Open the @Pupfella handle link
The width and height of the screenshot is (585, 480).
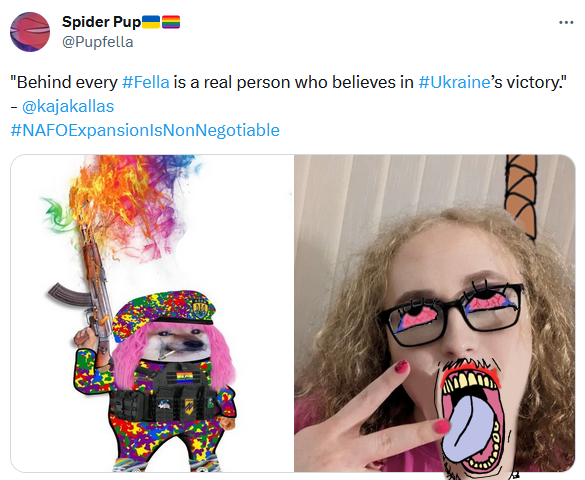[98, 42]
